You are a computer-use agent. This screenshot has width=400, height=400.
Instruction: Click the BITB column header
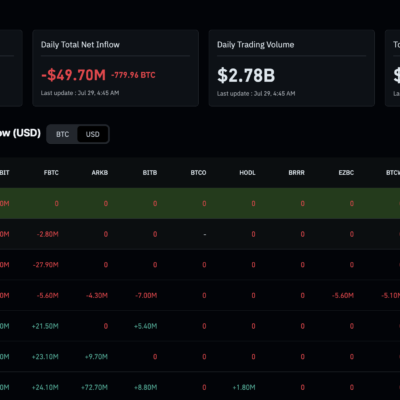click(150, 173)
